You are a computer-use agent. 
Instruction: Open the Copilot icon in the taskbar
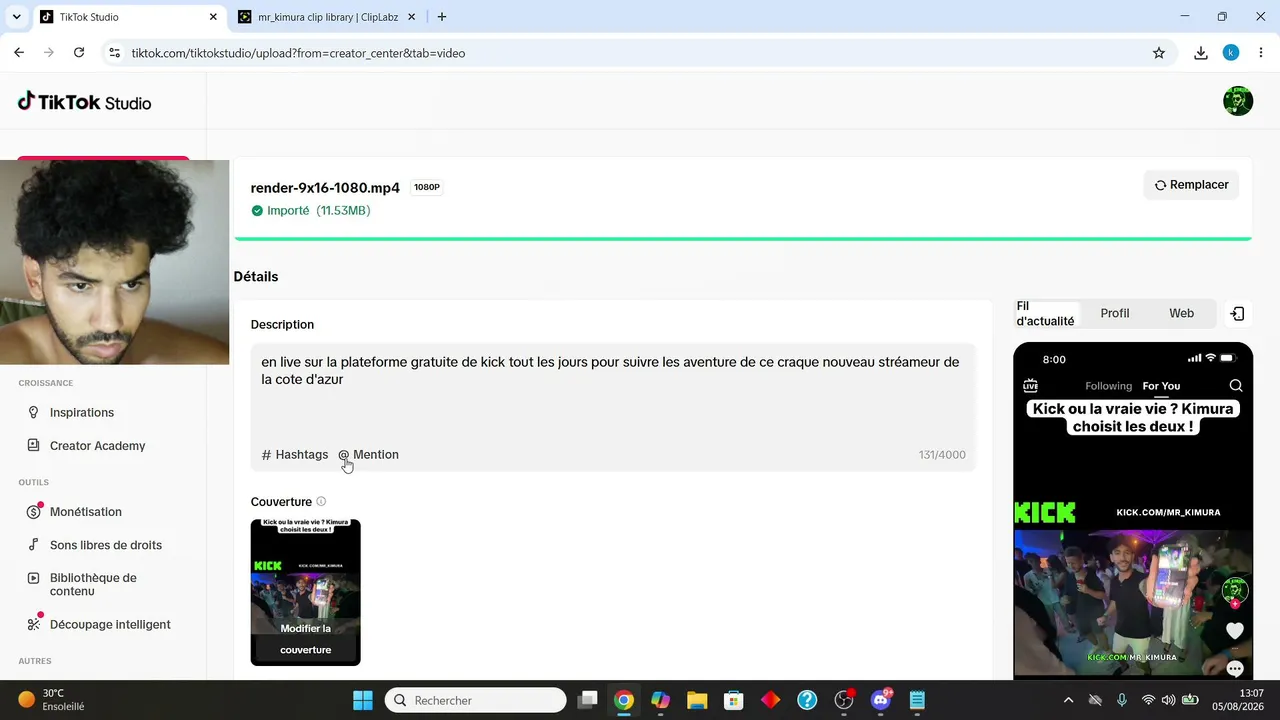[x=660, y=700]
